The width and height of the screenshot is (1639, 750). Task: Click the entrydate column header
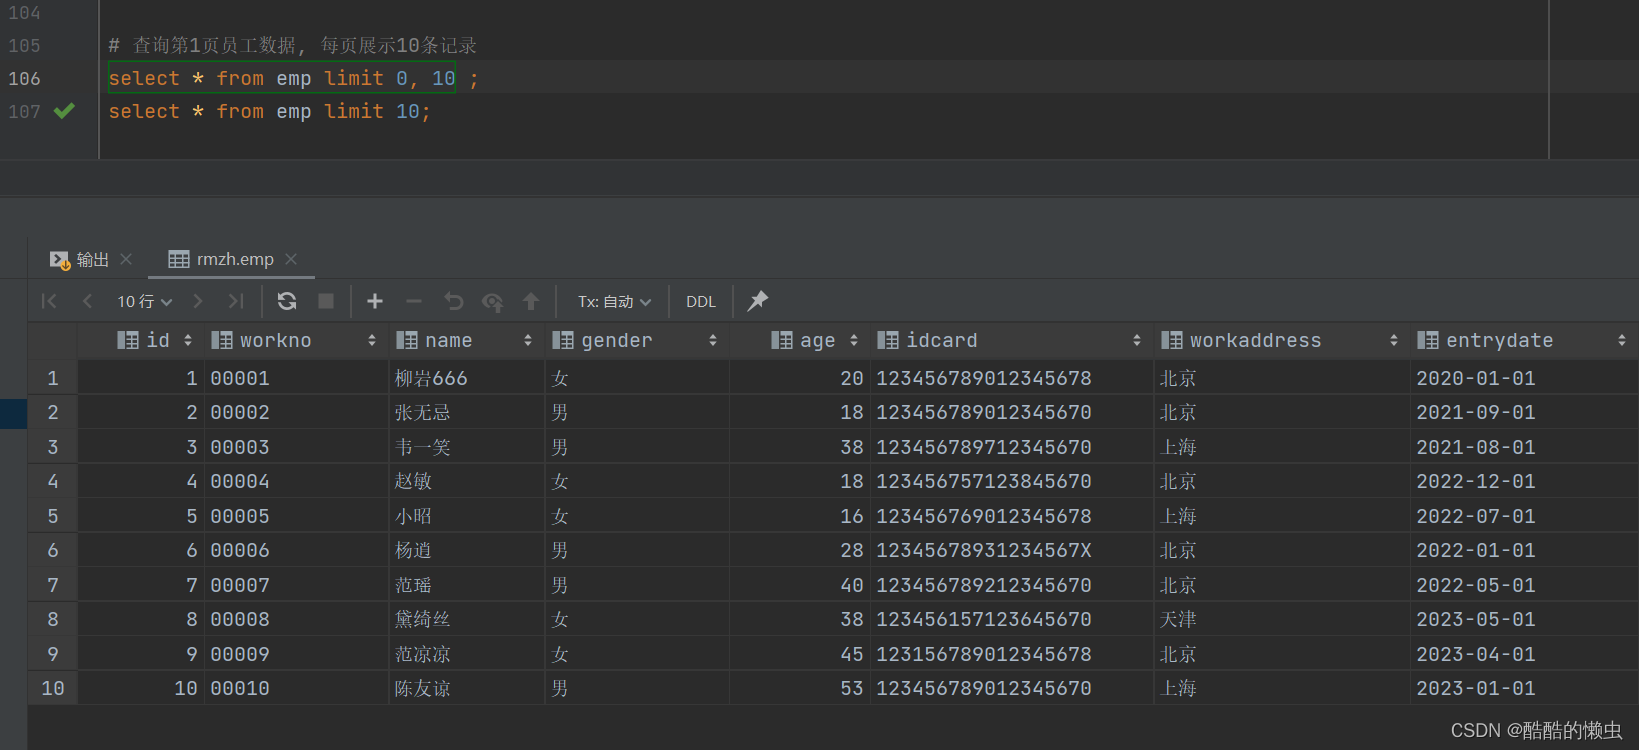1524,340
